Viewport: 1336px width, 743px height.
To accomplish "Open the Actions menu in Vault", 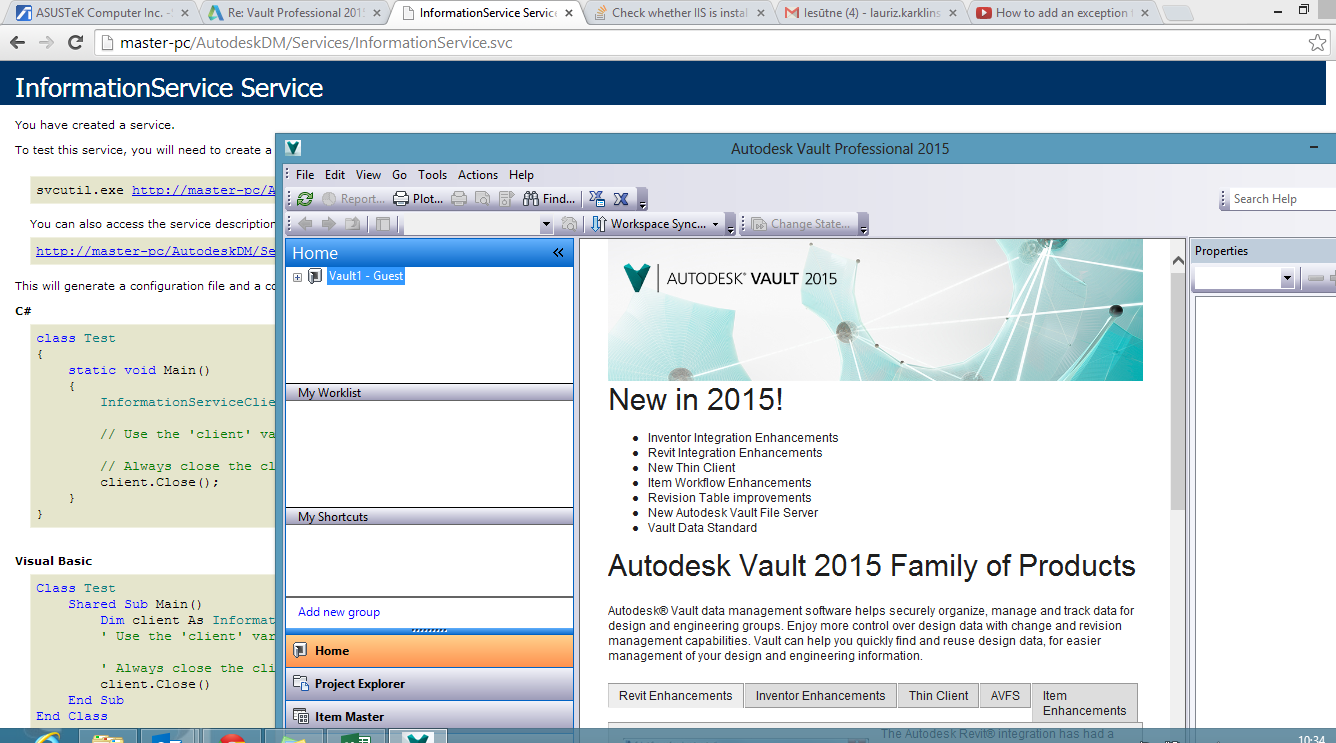I will pyautogui.click(x=478, y=174).
